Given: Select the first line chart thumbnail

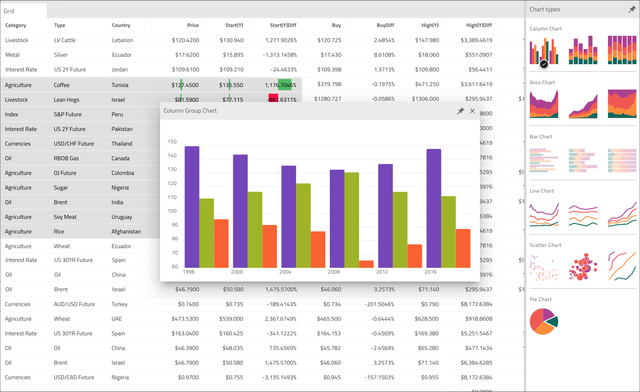Looking at the screenshot, I should [x=544, y=214].
